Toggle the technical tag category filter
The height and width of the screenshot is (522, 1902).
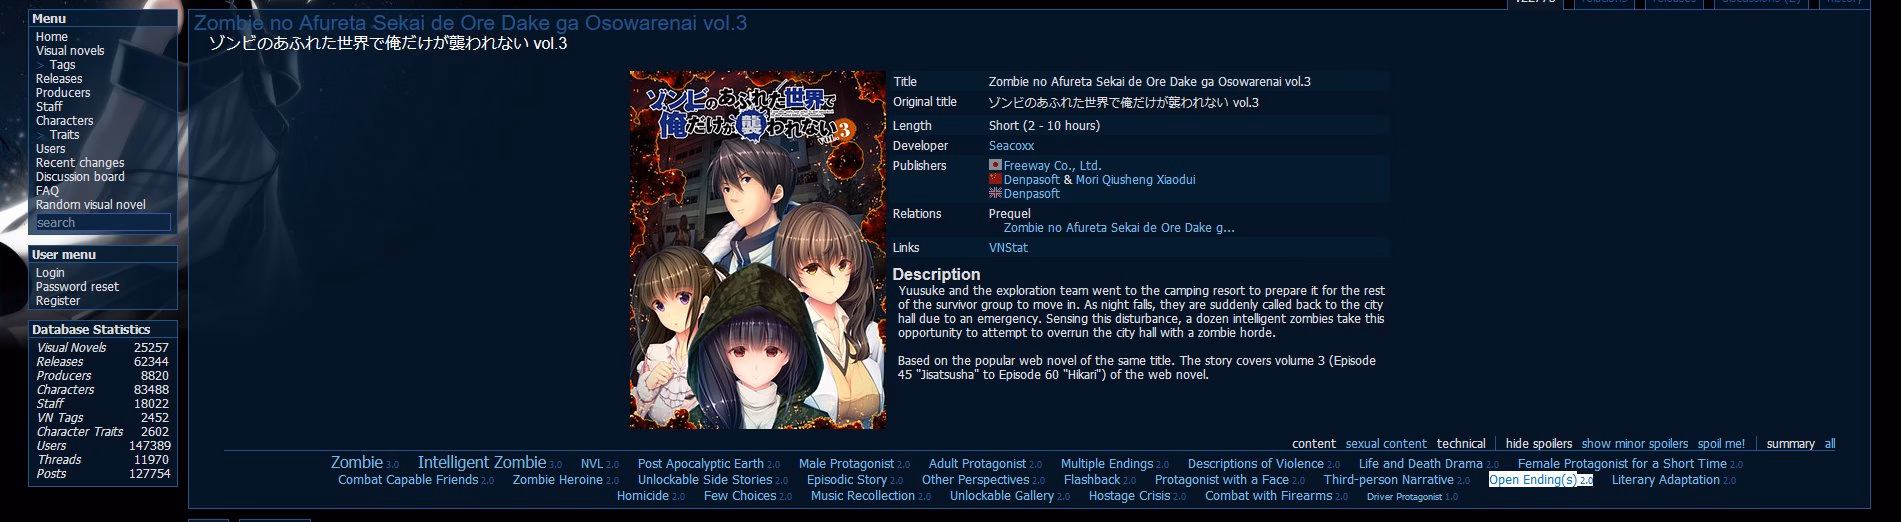1461,444
